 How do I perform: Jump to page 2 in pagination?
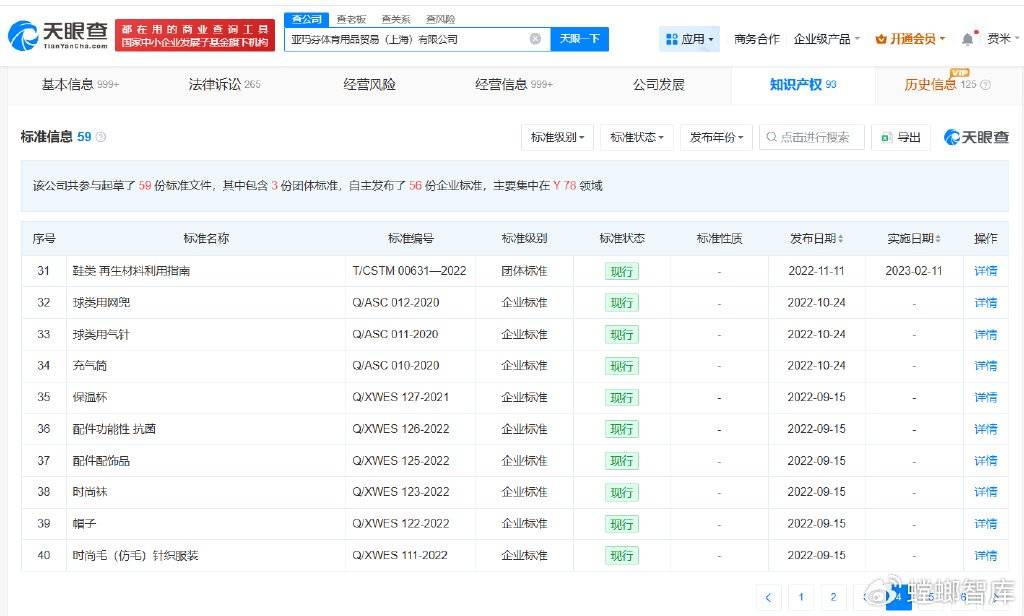coord(833,597)
